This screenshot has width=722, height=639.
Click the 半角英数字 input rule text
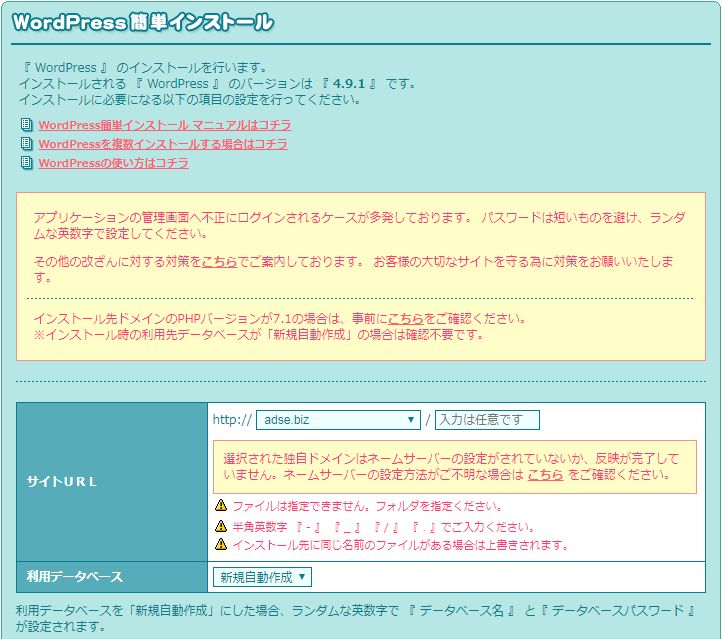coord(383,527)
